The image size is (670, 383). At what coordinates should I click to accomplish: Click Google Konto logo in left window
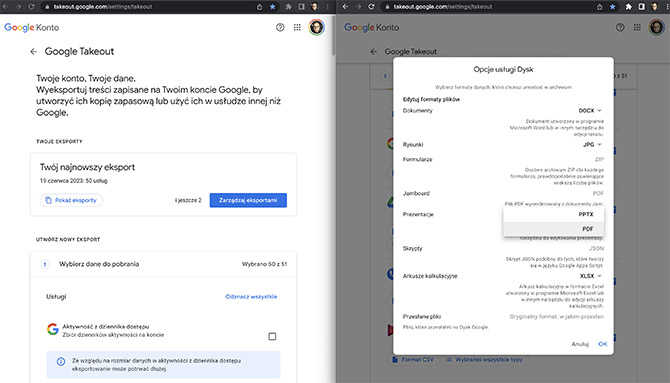tap(32, 27)
